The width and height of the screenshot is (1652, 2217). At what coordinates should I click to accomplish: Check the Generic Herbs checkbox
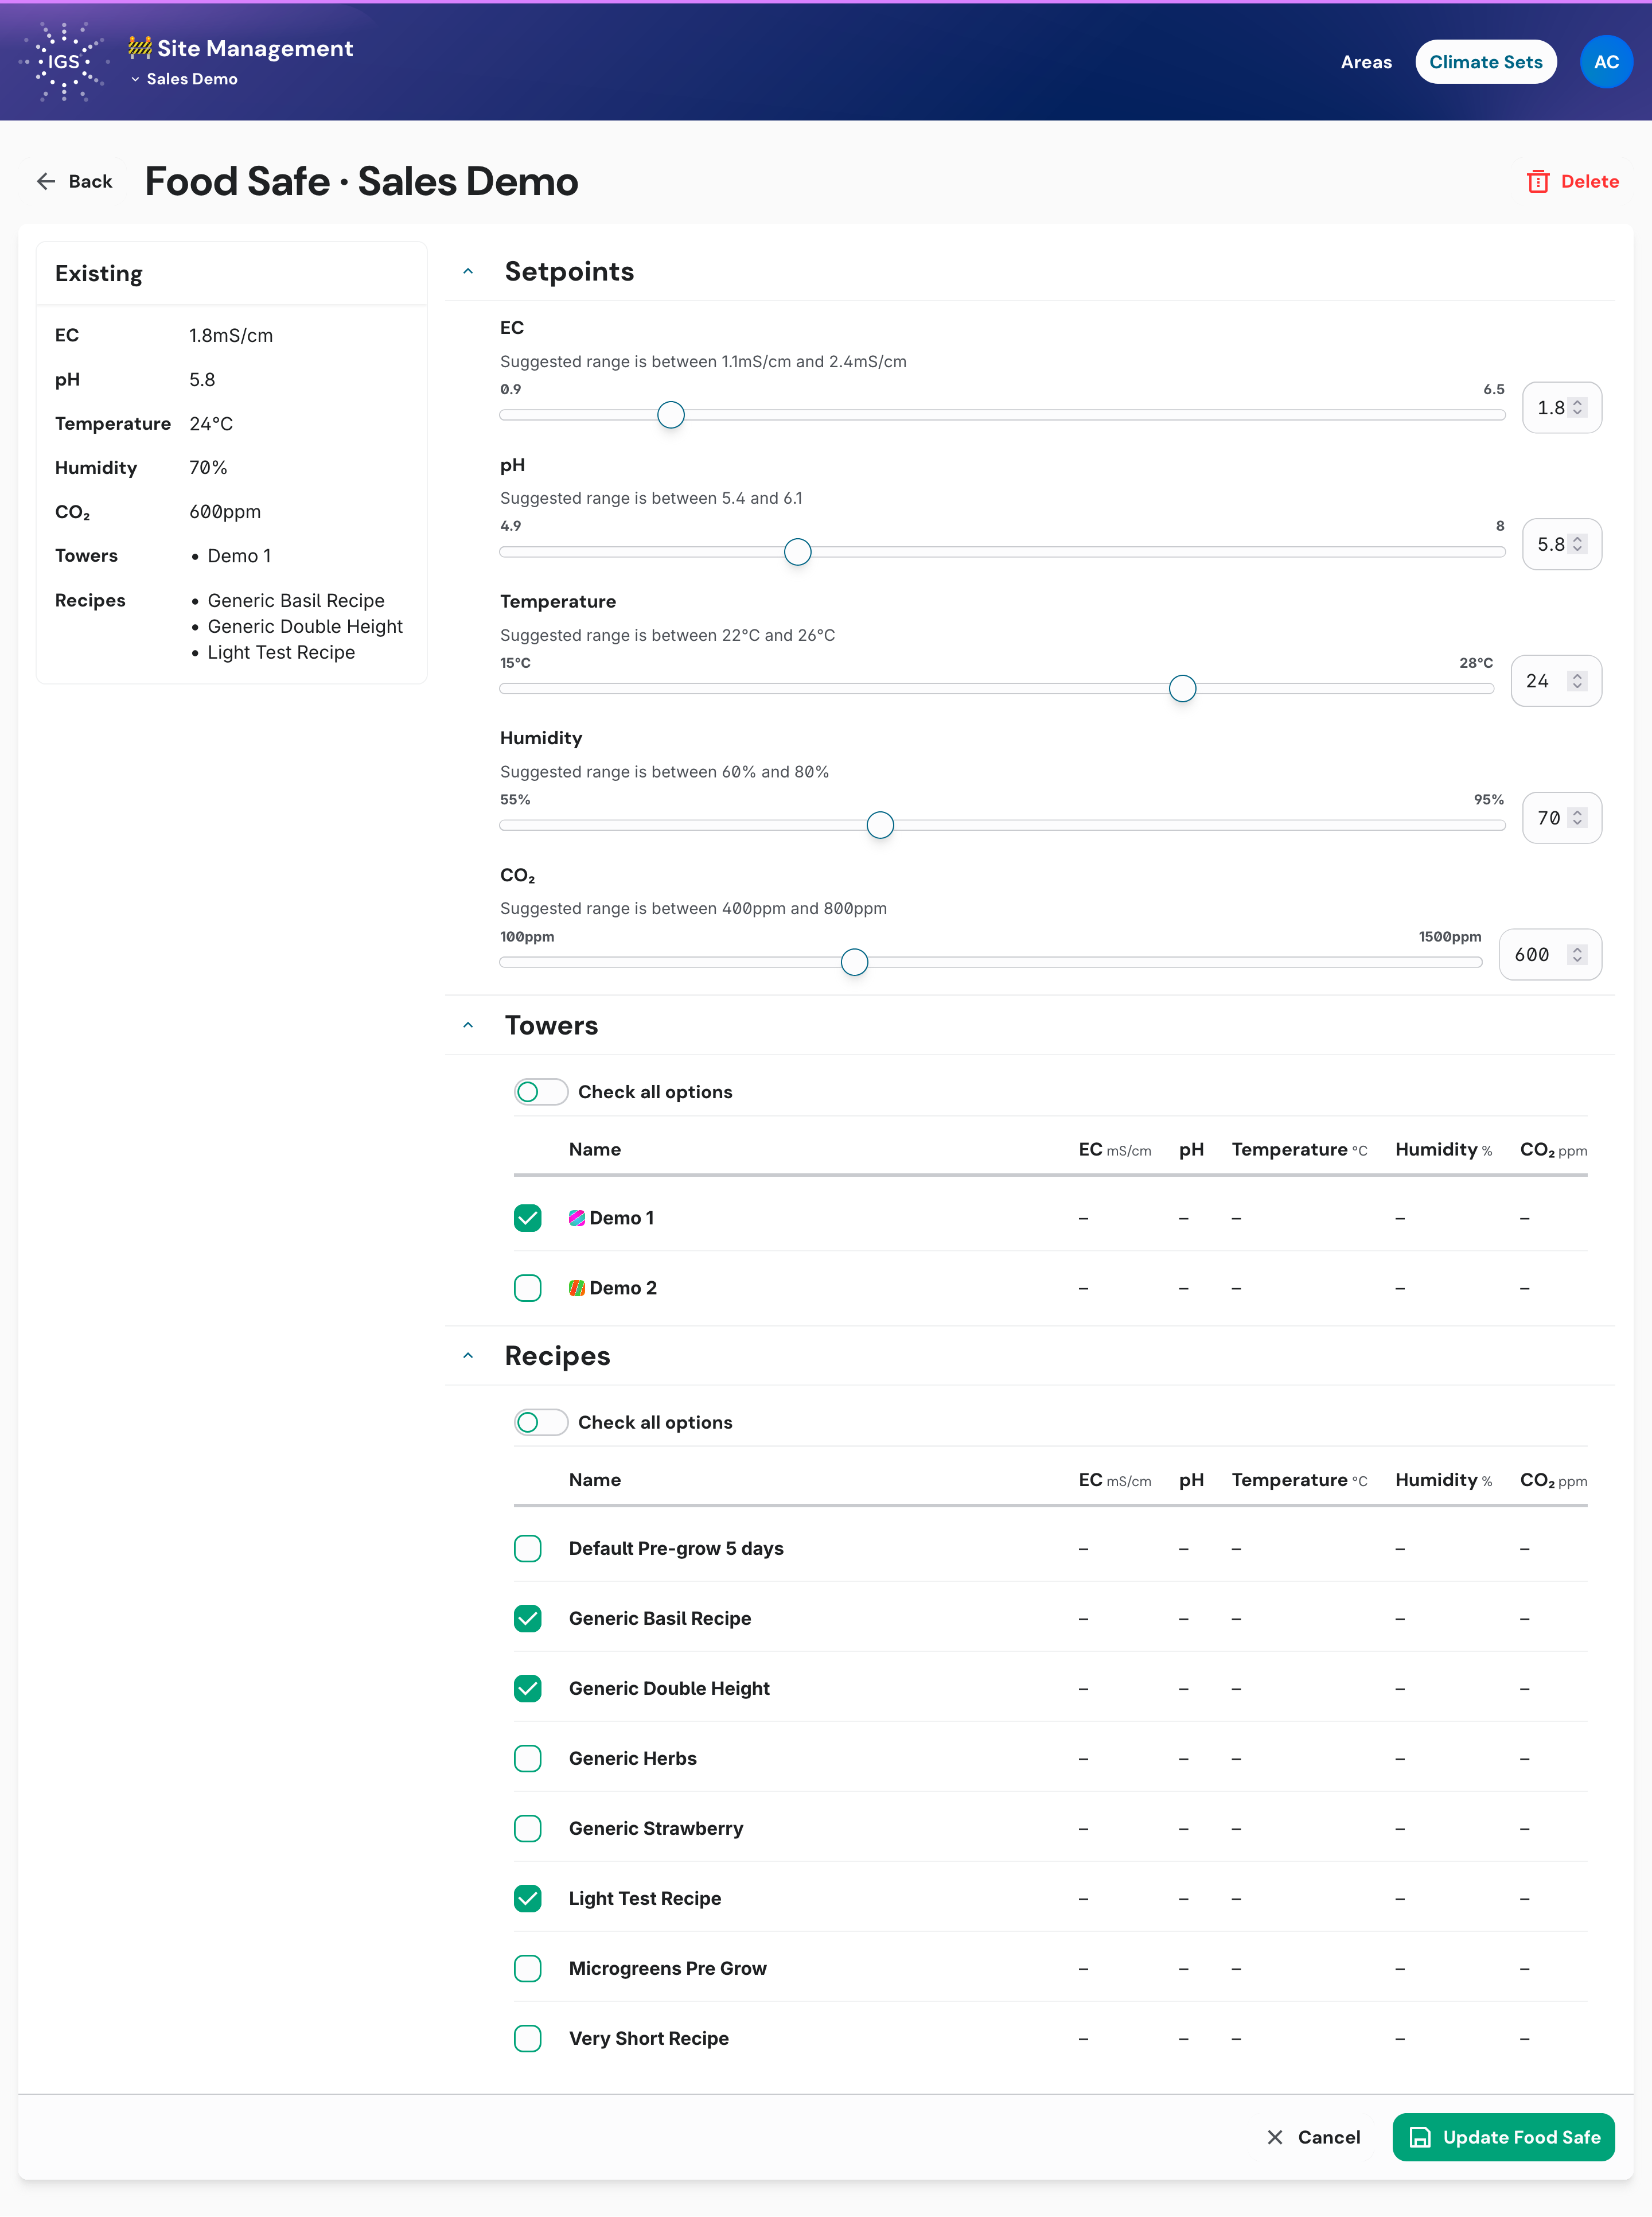point(528,1758)
